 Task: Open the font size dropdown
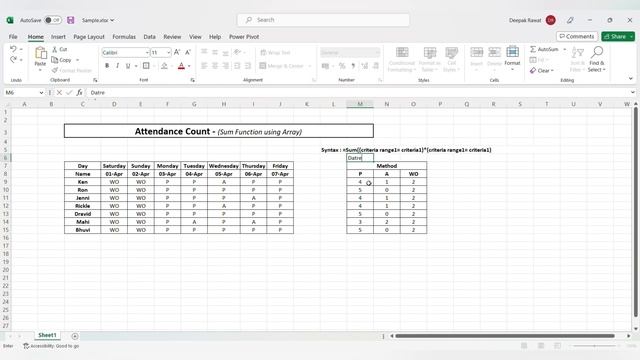(168, 53)
